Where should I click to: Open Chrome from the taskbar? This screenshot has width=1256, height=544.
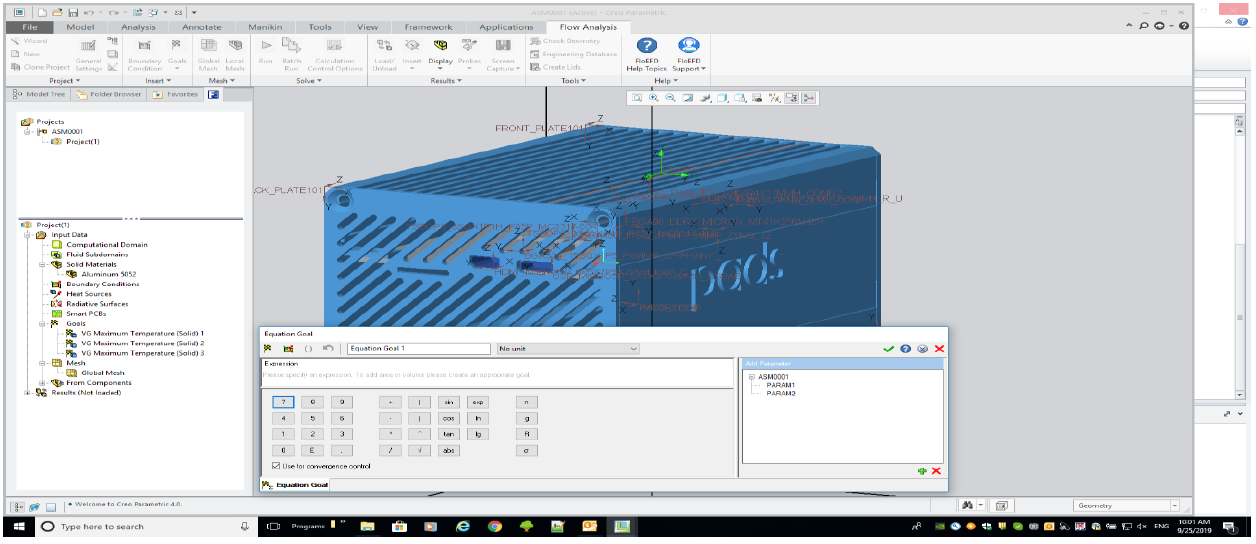click(494, 526)
